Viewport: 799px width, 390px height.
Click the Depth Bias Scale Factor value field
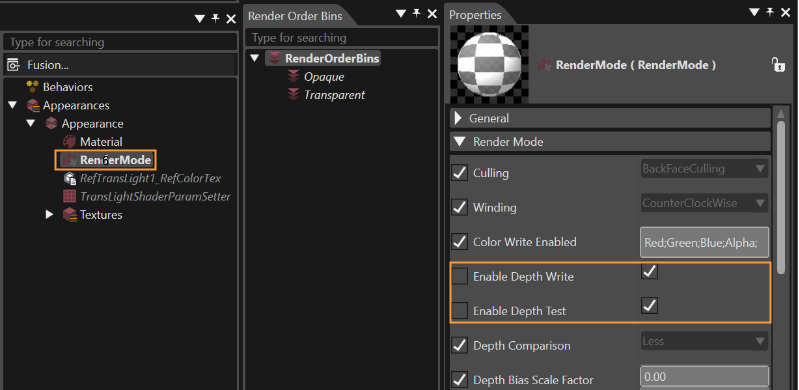[x=704, y=377]
